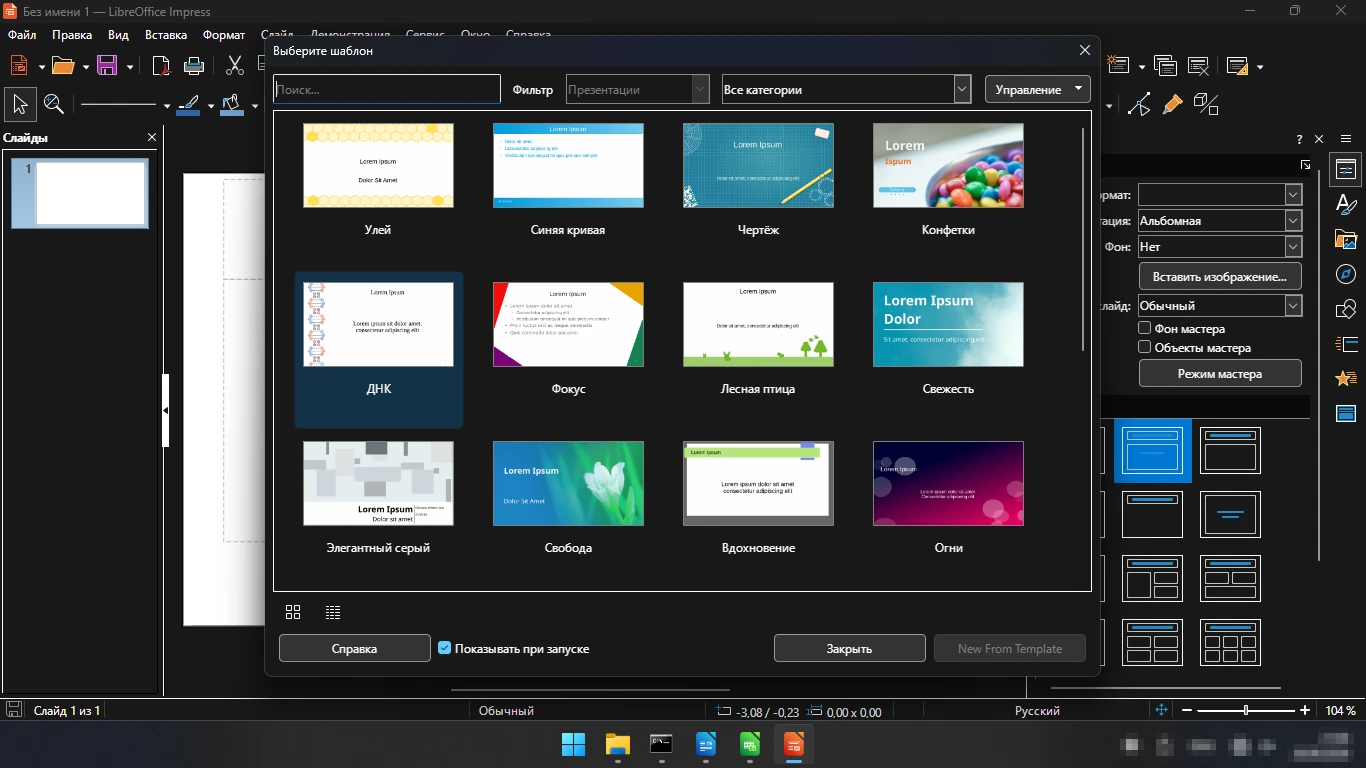1366x768 pixels.
Task: Click the Print toolbar icon
Action: (x=194, y=66)
